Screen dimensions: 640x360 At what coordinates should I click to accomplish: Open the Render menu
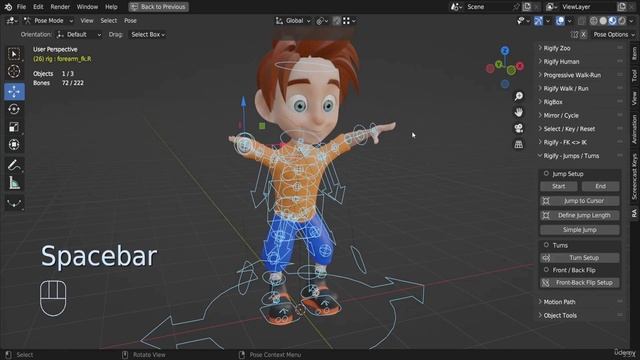coord(60,7)
